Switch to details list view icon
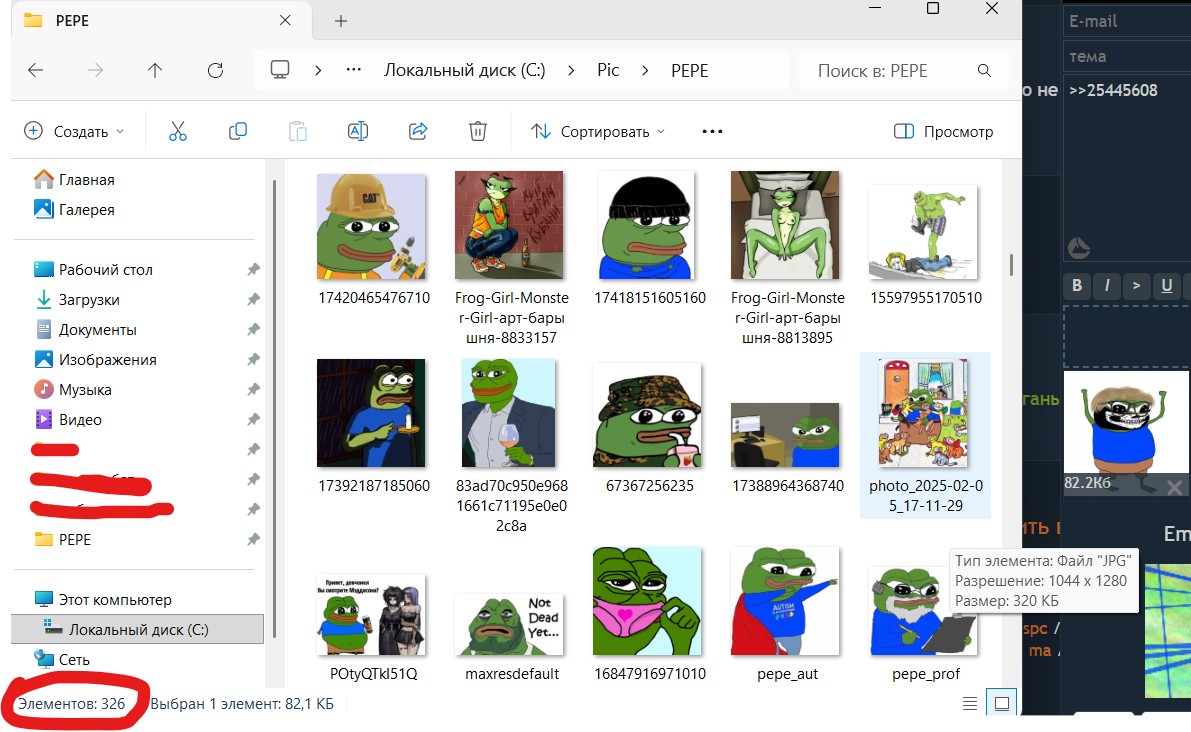 point(970,704)
